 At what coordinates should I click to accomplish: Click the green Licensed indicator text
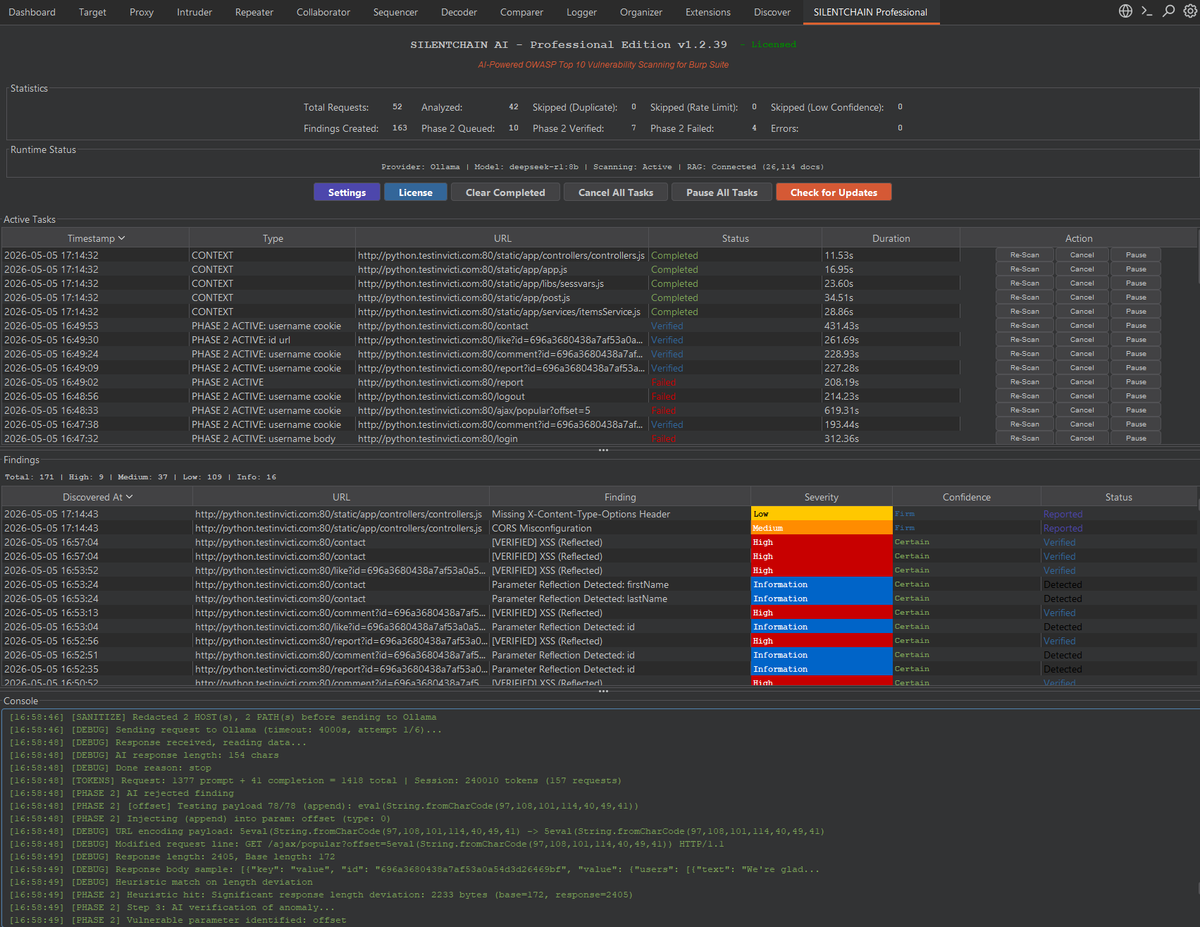click(767, 45)
